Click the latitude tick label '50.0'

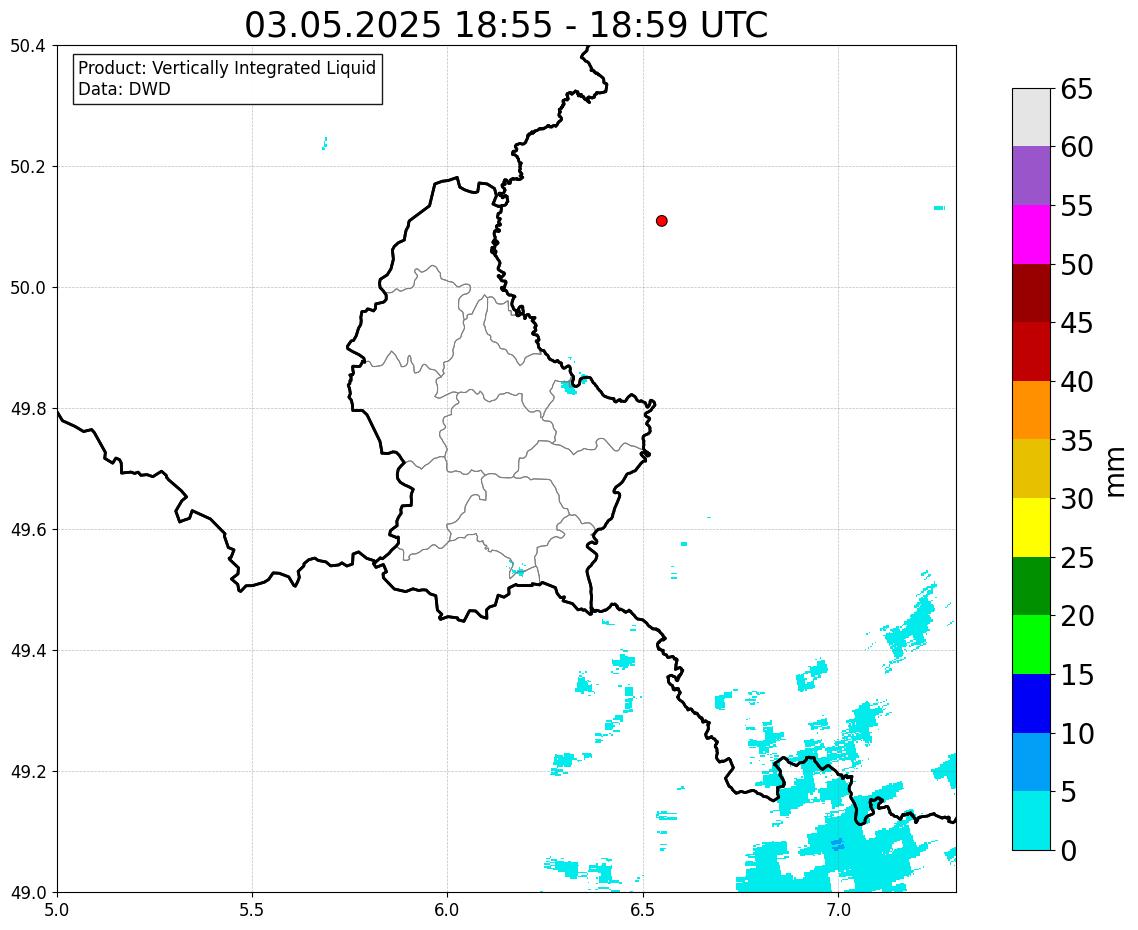[x=28, y=288]
